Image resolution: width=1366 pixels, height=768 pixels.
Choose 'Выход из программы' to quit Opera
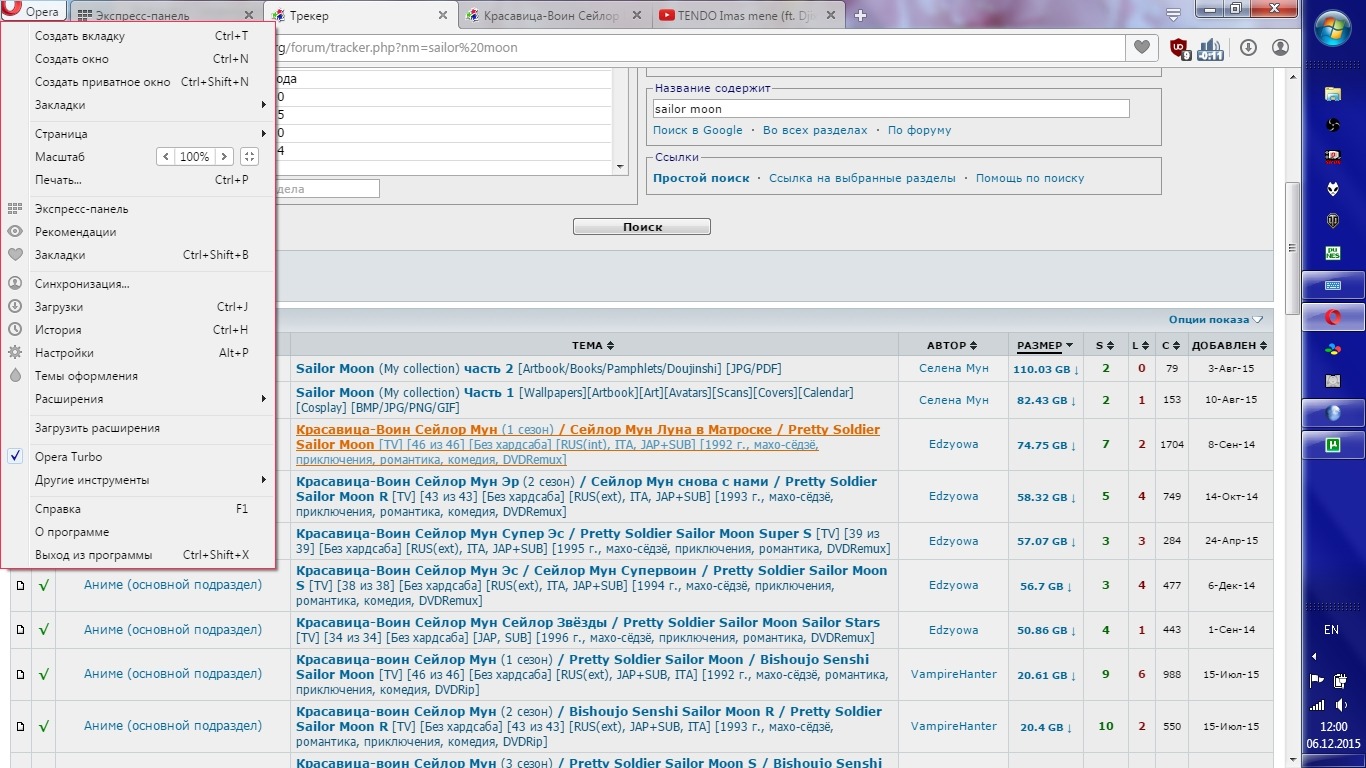pos(138,555)
